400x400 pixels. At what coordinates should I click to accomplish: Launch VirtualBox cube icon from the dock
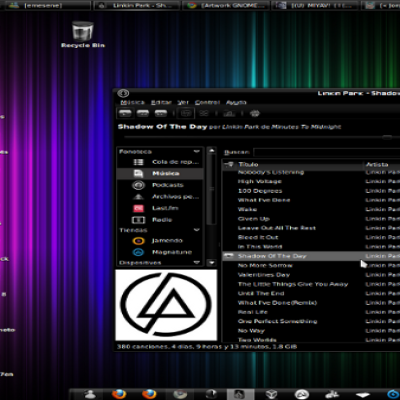click(x=271, y=394)
